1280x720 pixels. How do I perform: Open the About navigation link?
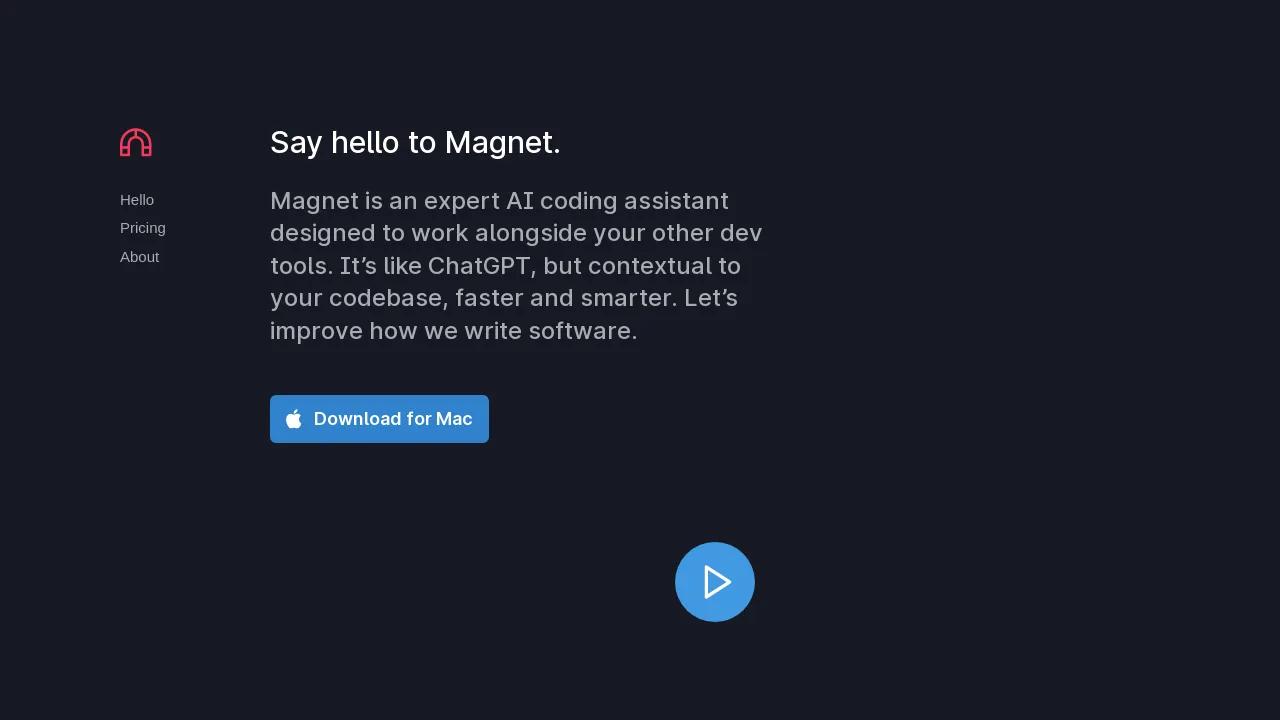(x=139, y=257)
